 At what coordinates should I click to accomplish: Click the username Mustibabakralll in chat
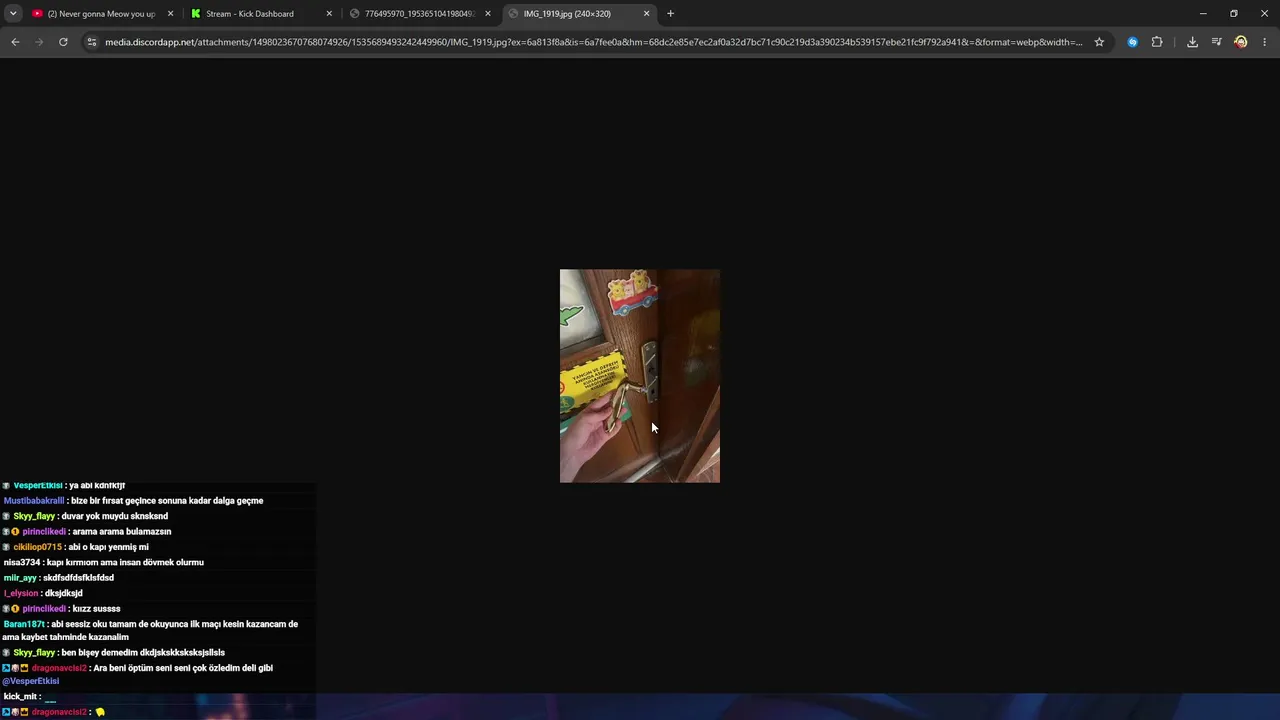click(x=34, y=501)
